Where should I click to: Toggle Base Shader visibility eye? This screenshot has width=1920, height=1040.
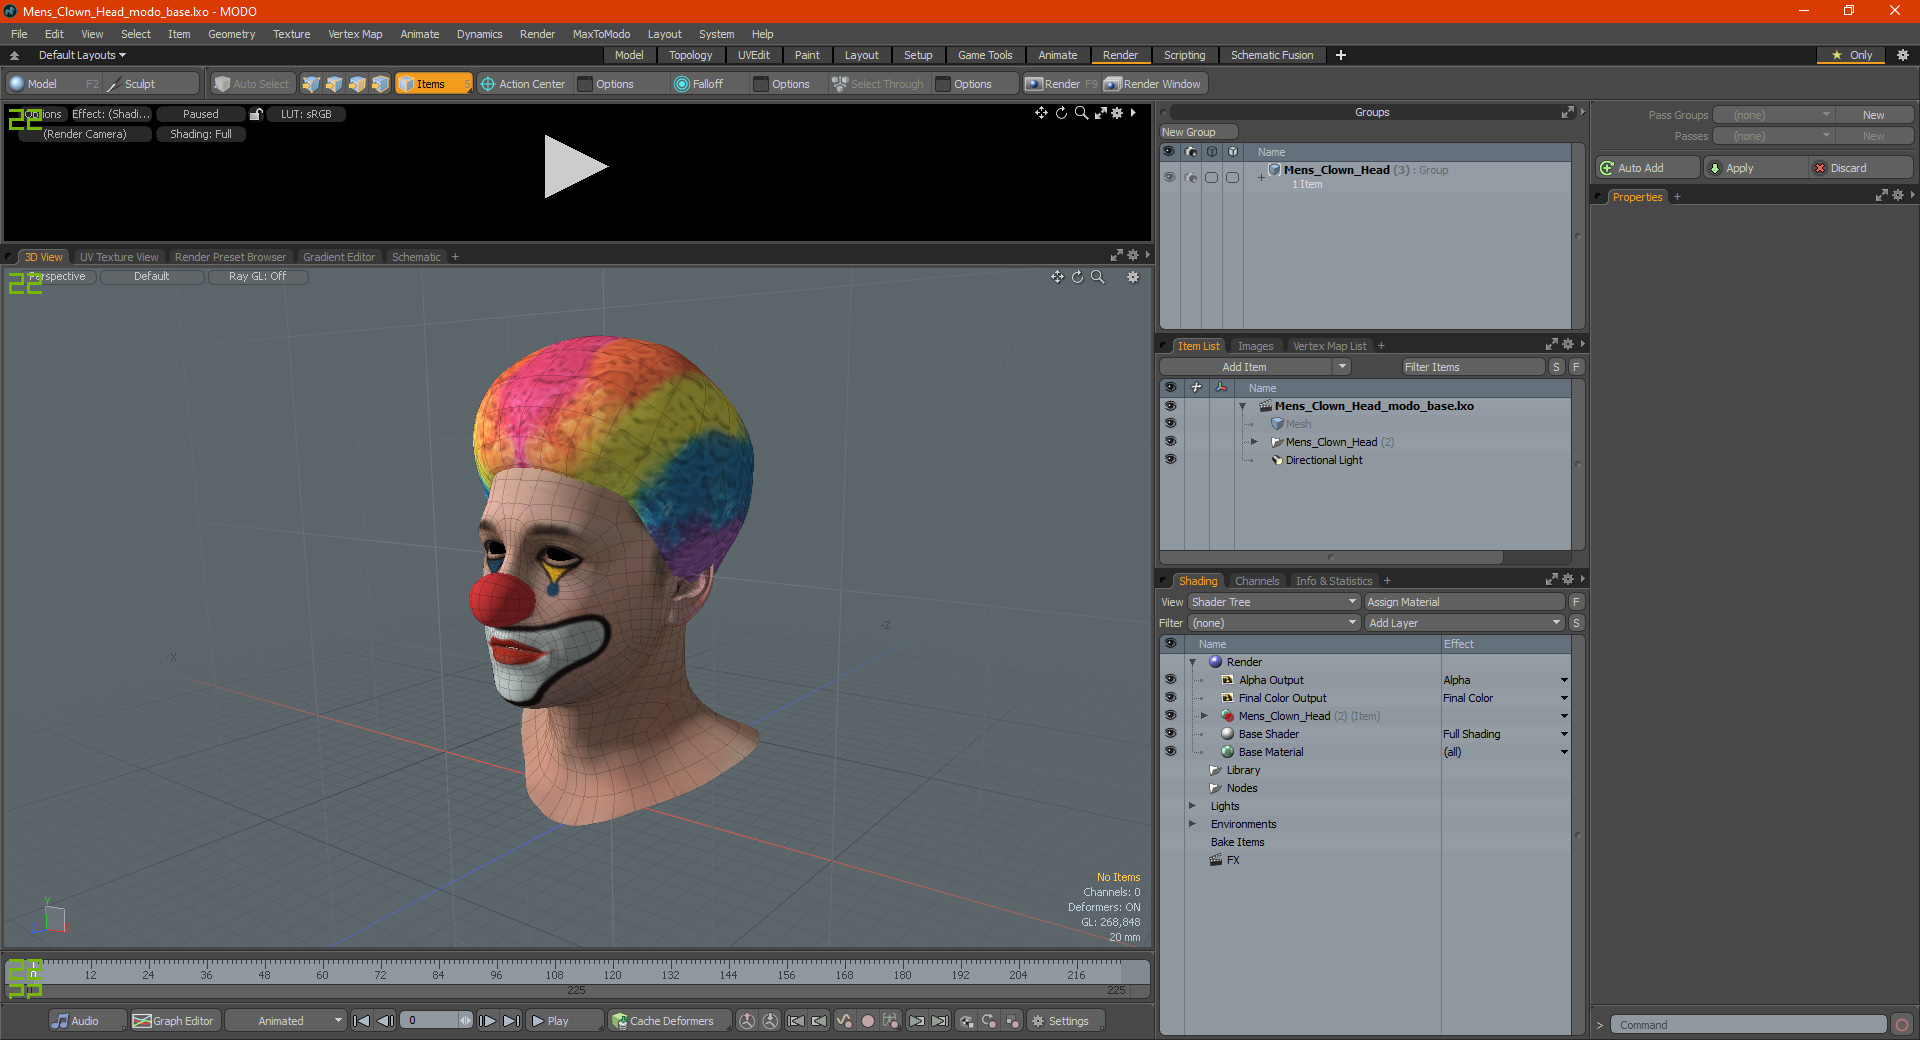pos(1170,734)
